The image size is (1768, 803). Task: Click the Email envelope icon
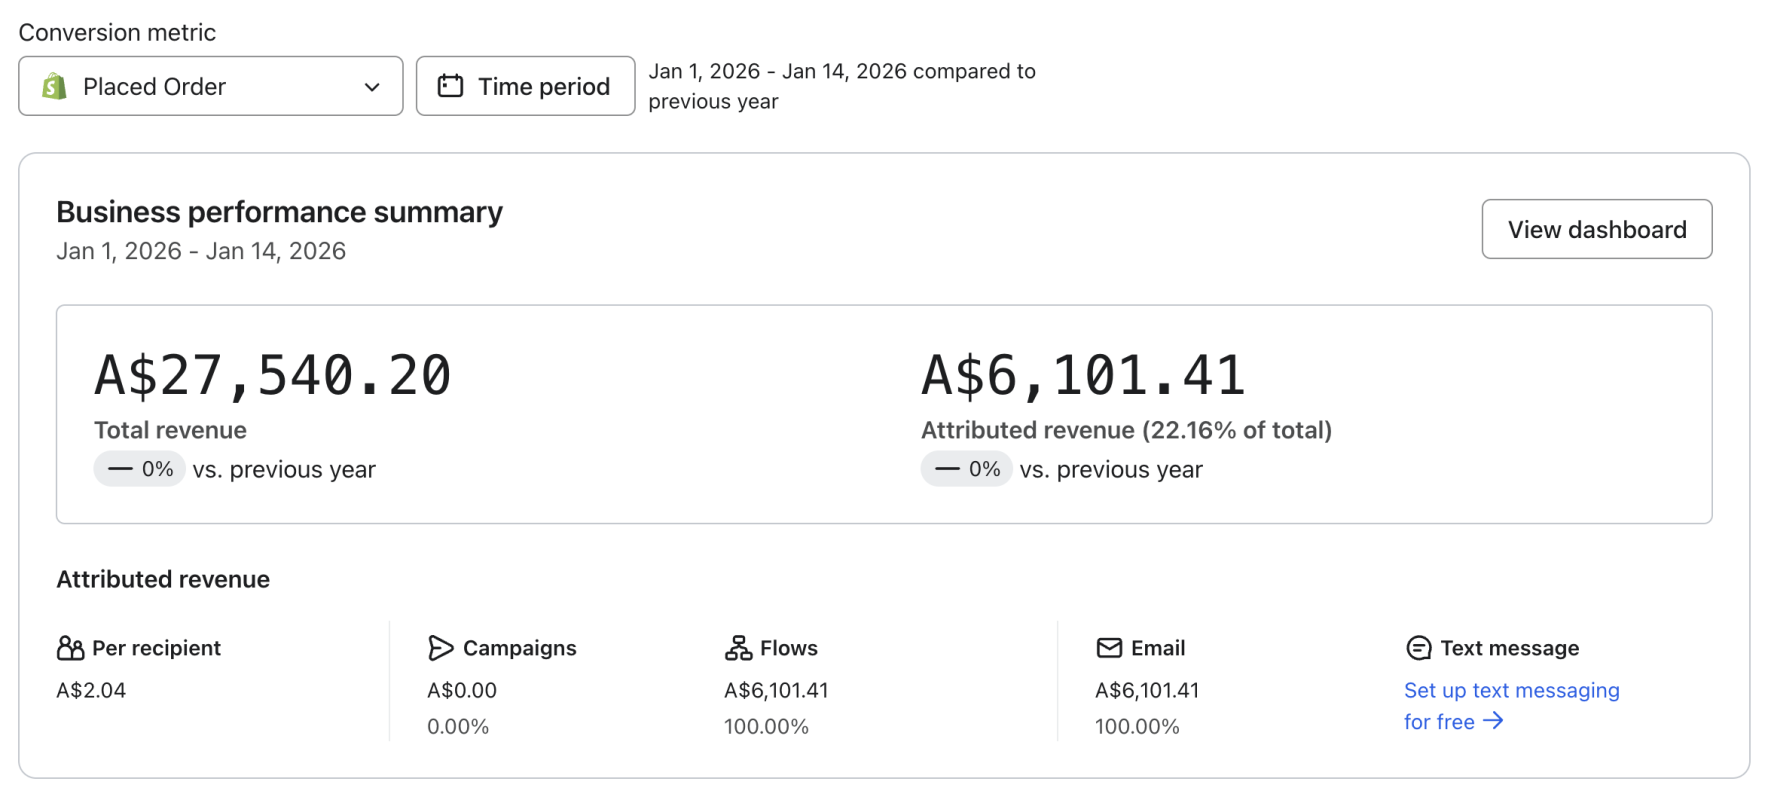[1109, 648]
